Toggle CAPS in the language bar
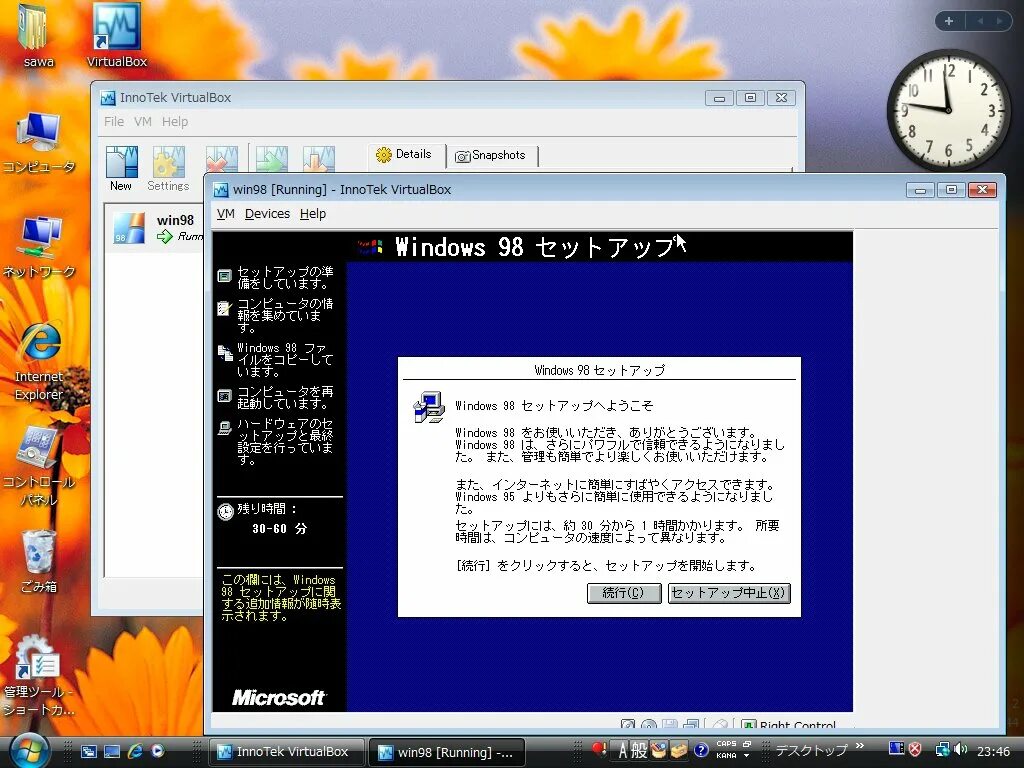Image resolution: width=1024 pixels, height=768 pixels. (726, 744)
